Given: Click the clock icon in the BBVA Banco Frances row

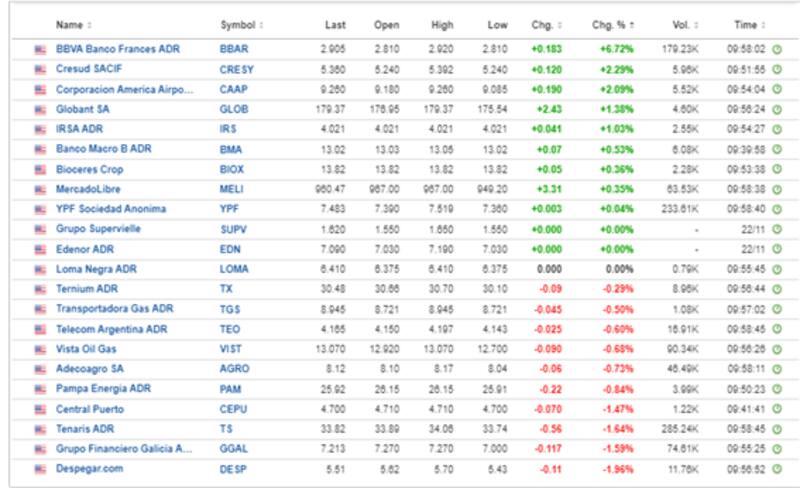Looking at the screenshot, I should pyautogui.click(x=777, y=48).
